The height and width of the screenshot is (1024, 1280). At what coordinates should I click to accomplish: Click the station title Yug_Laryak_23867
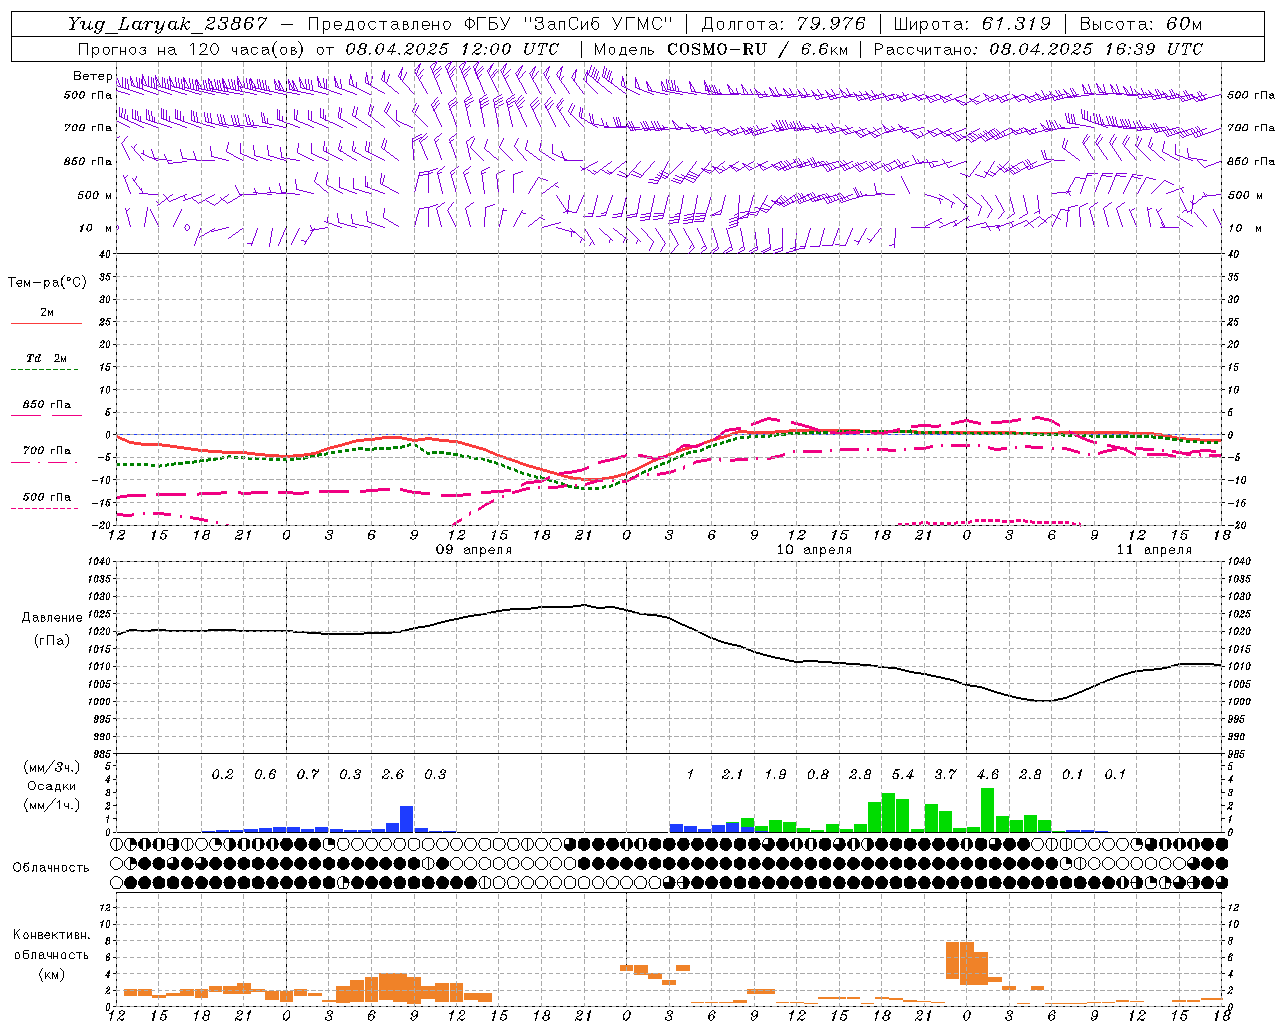168,24
